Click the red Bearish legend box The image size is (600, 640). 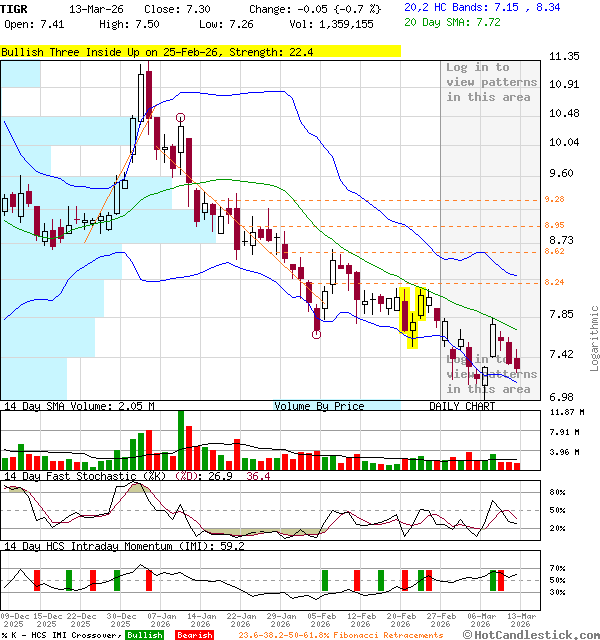point(196,635)
